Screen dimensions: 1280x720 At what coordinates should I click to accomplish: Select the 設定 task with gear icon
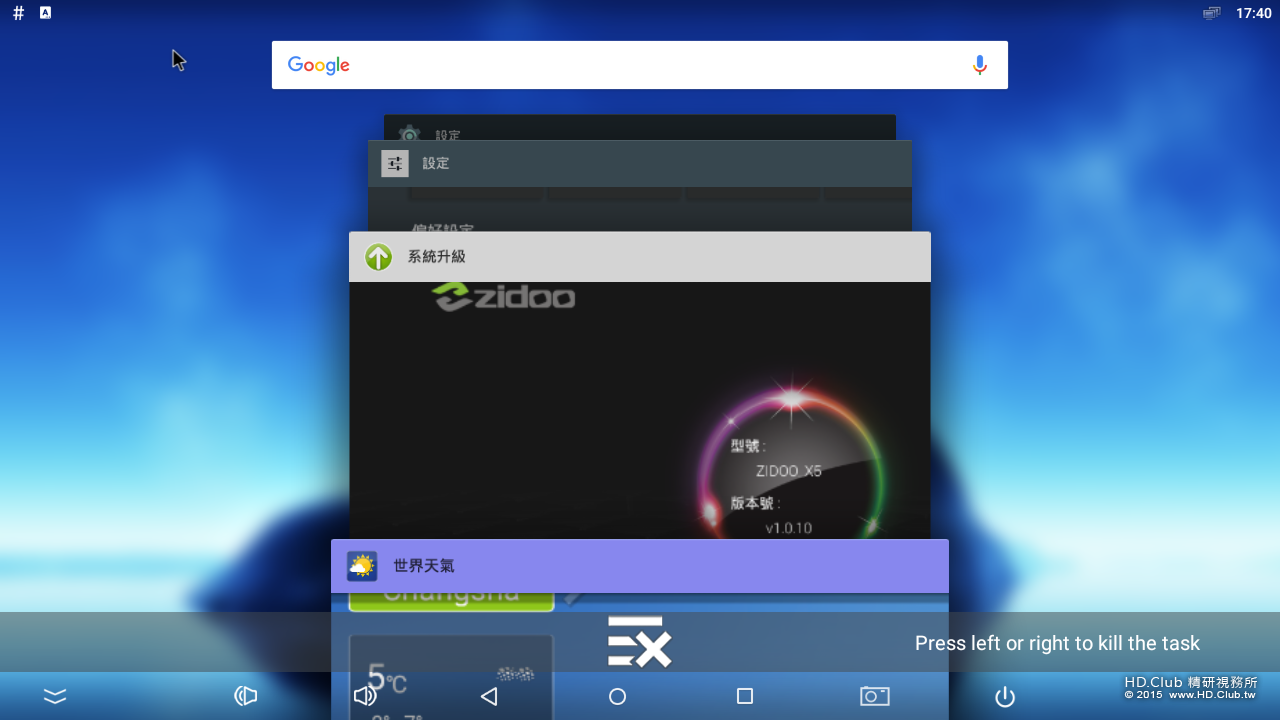(x=640, y=127)
